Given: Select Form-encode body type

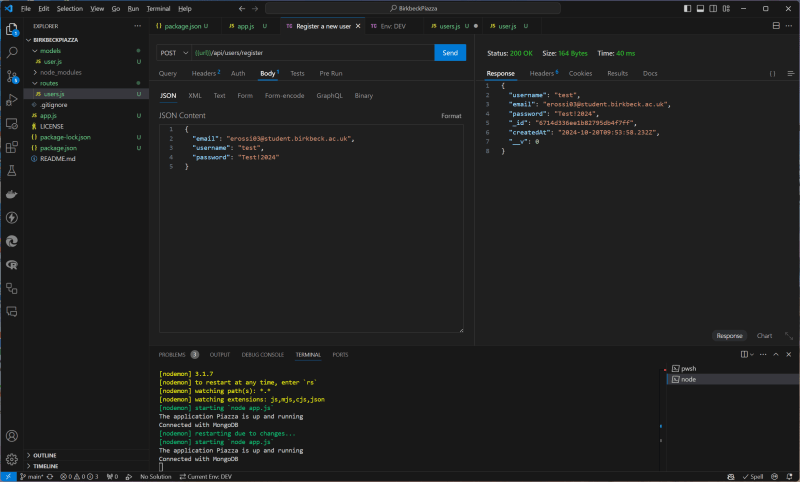Looking at the screenshot, I should tap(284, 96).
